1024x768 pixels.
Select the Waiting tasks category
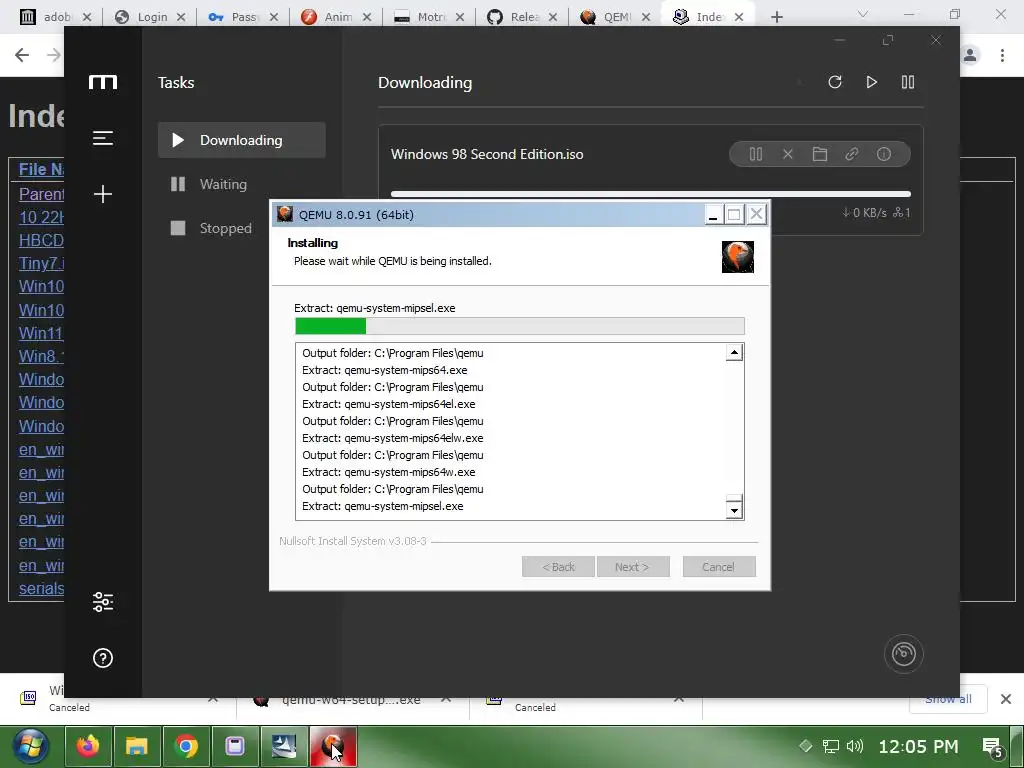[242, 184]
